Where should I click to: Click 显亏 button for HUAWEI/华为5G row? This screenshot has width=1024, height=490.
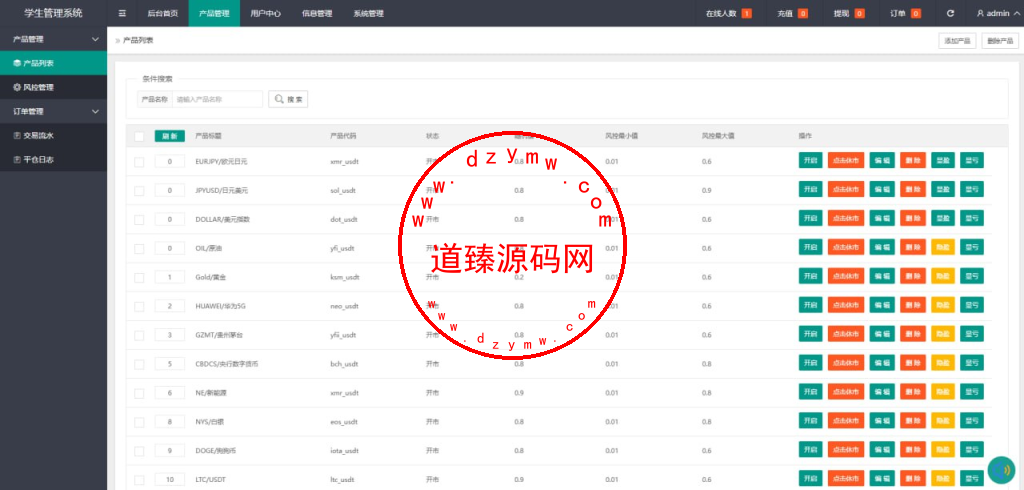point(972,304)
